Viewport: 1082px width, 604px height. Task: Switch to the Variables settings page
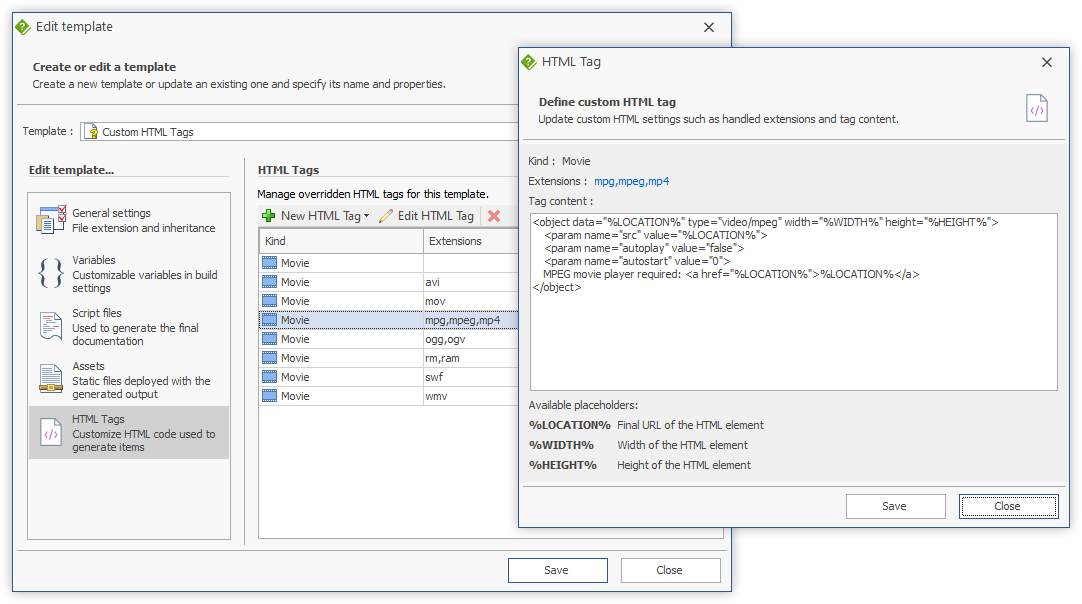pyautogui.click(x=129, y=274)
